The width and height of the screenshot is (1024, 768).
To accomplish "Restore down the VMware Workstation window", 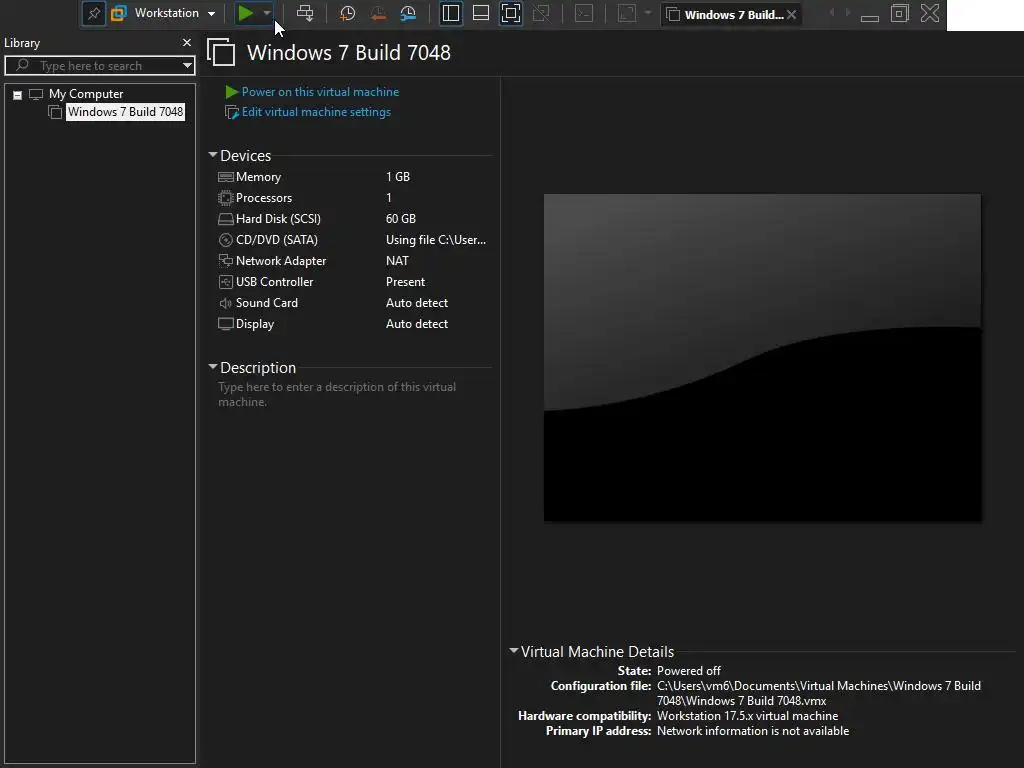I will [900, 14].
